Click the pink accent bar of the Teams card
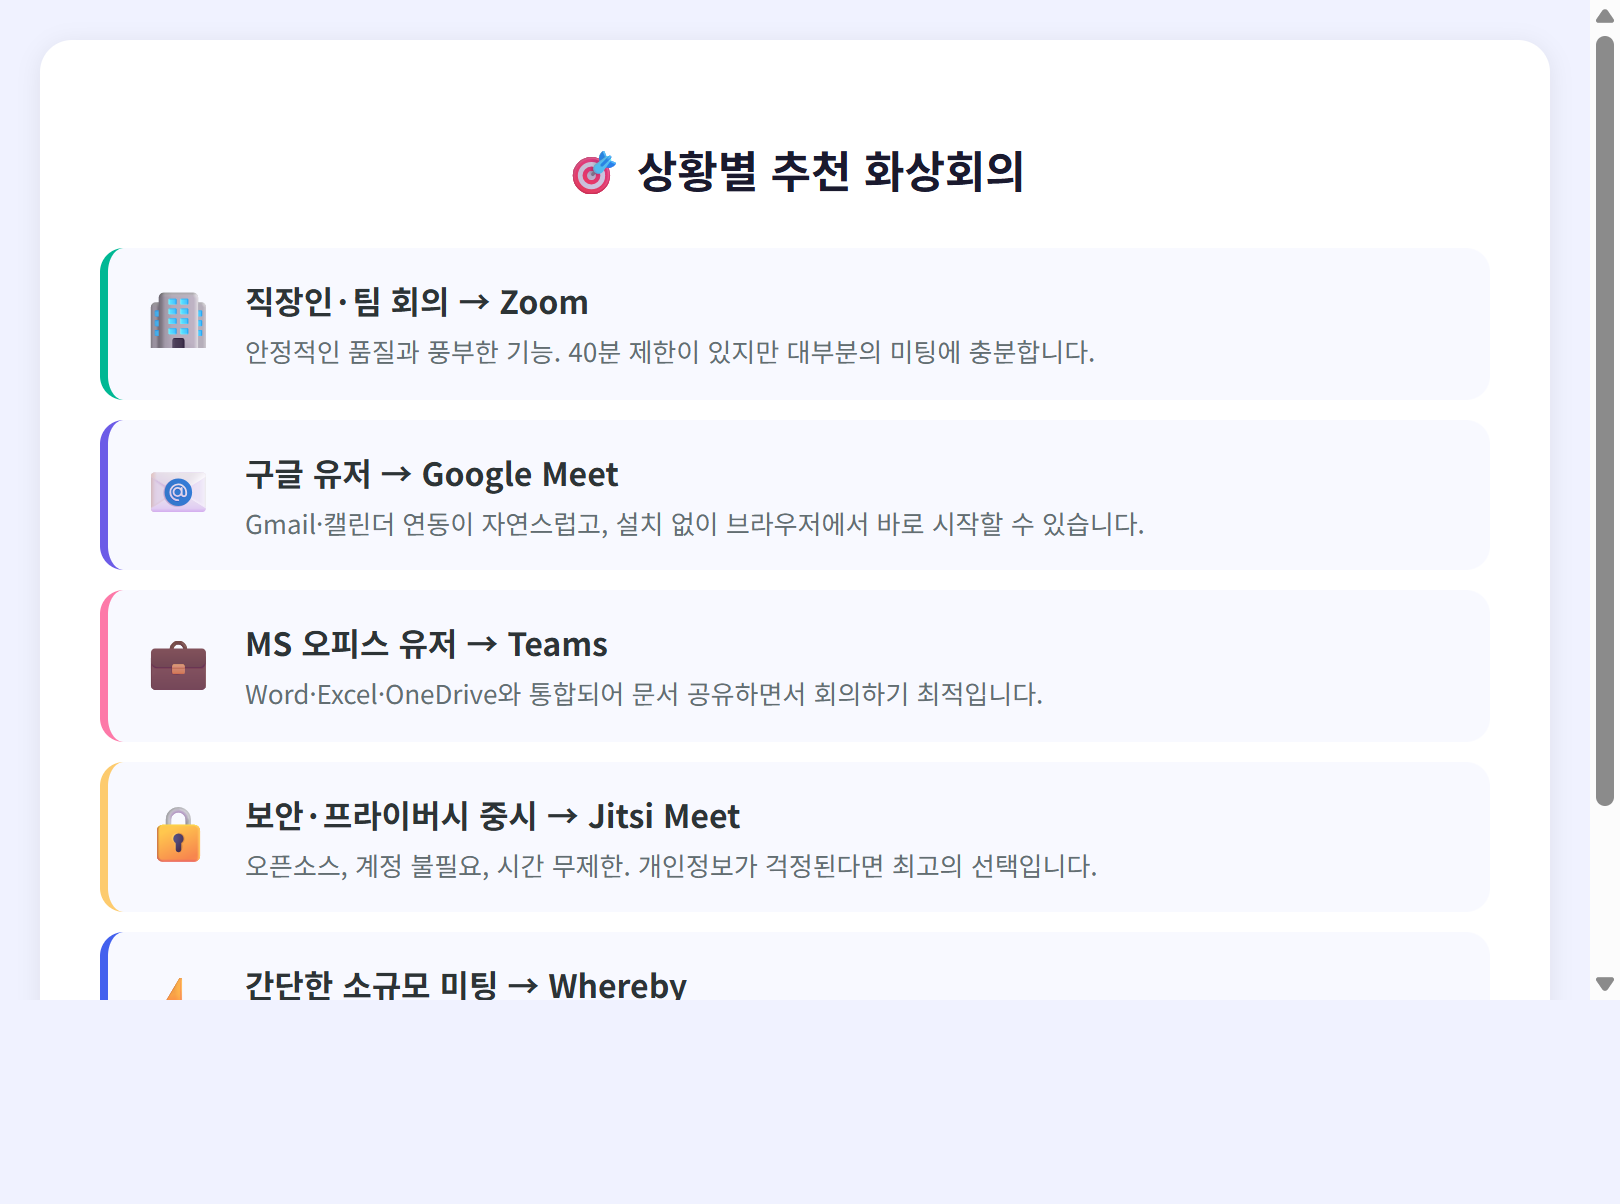This screenshot has height=1204, width=1620. [107, 666]
